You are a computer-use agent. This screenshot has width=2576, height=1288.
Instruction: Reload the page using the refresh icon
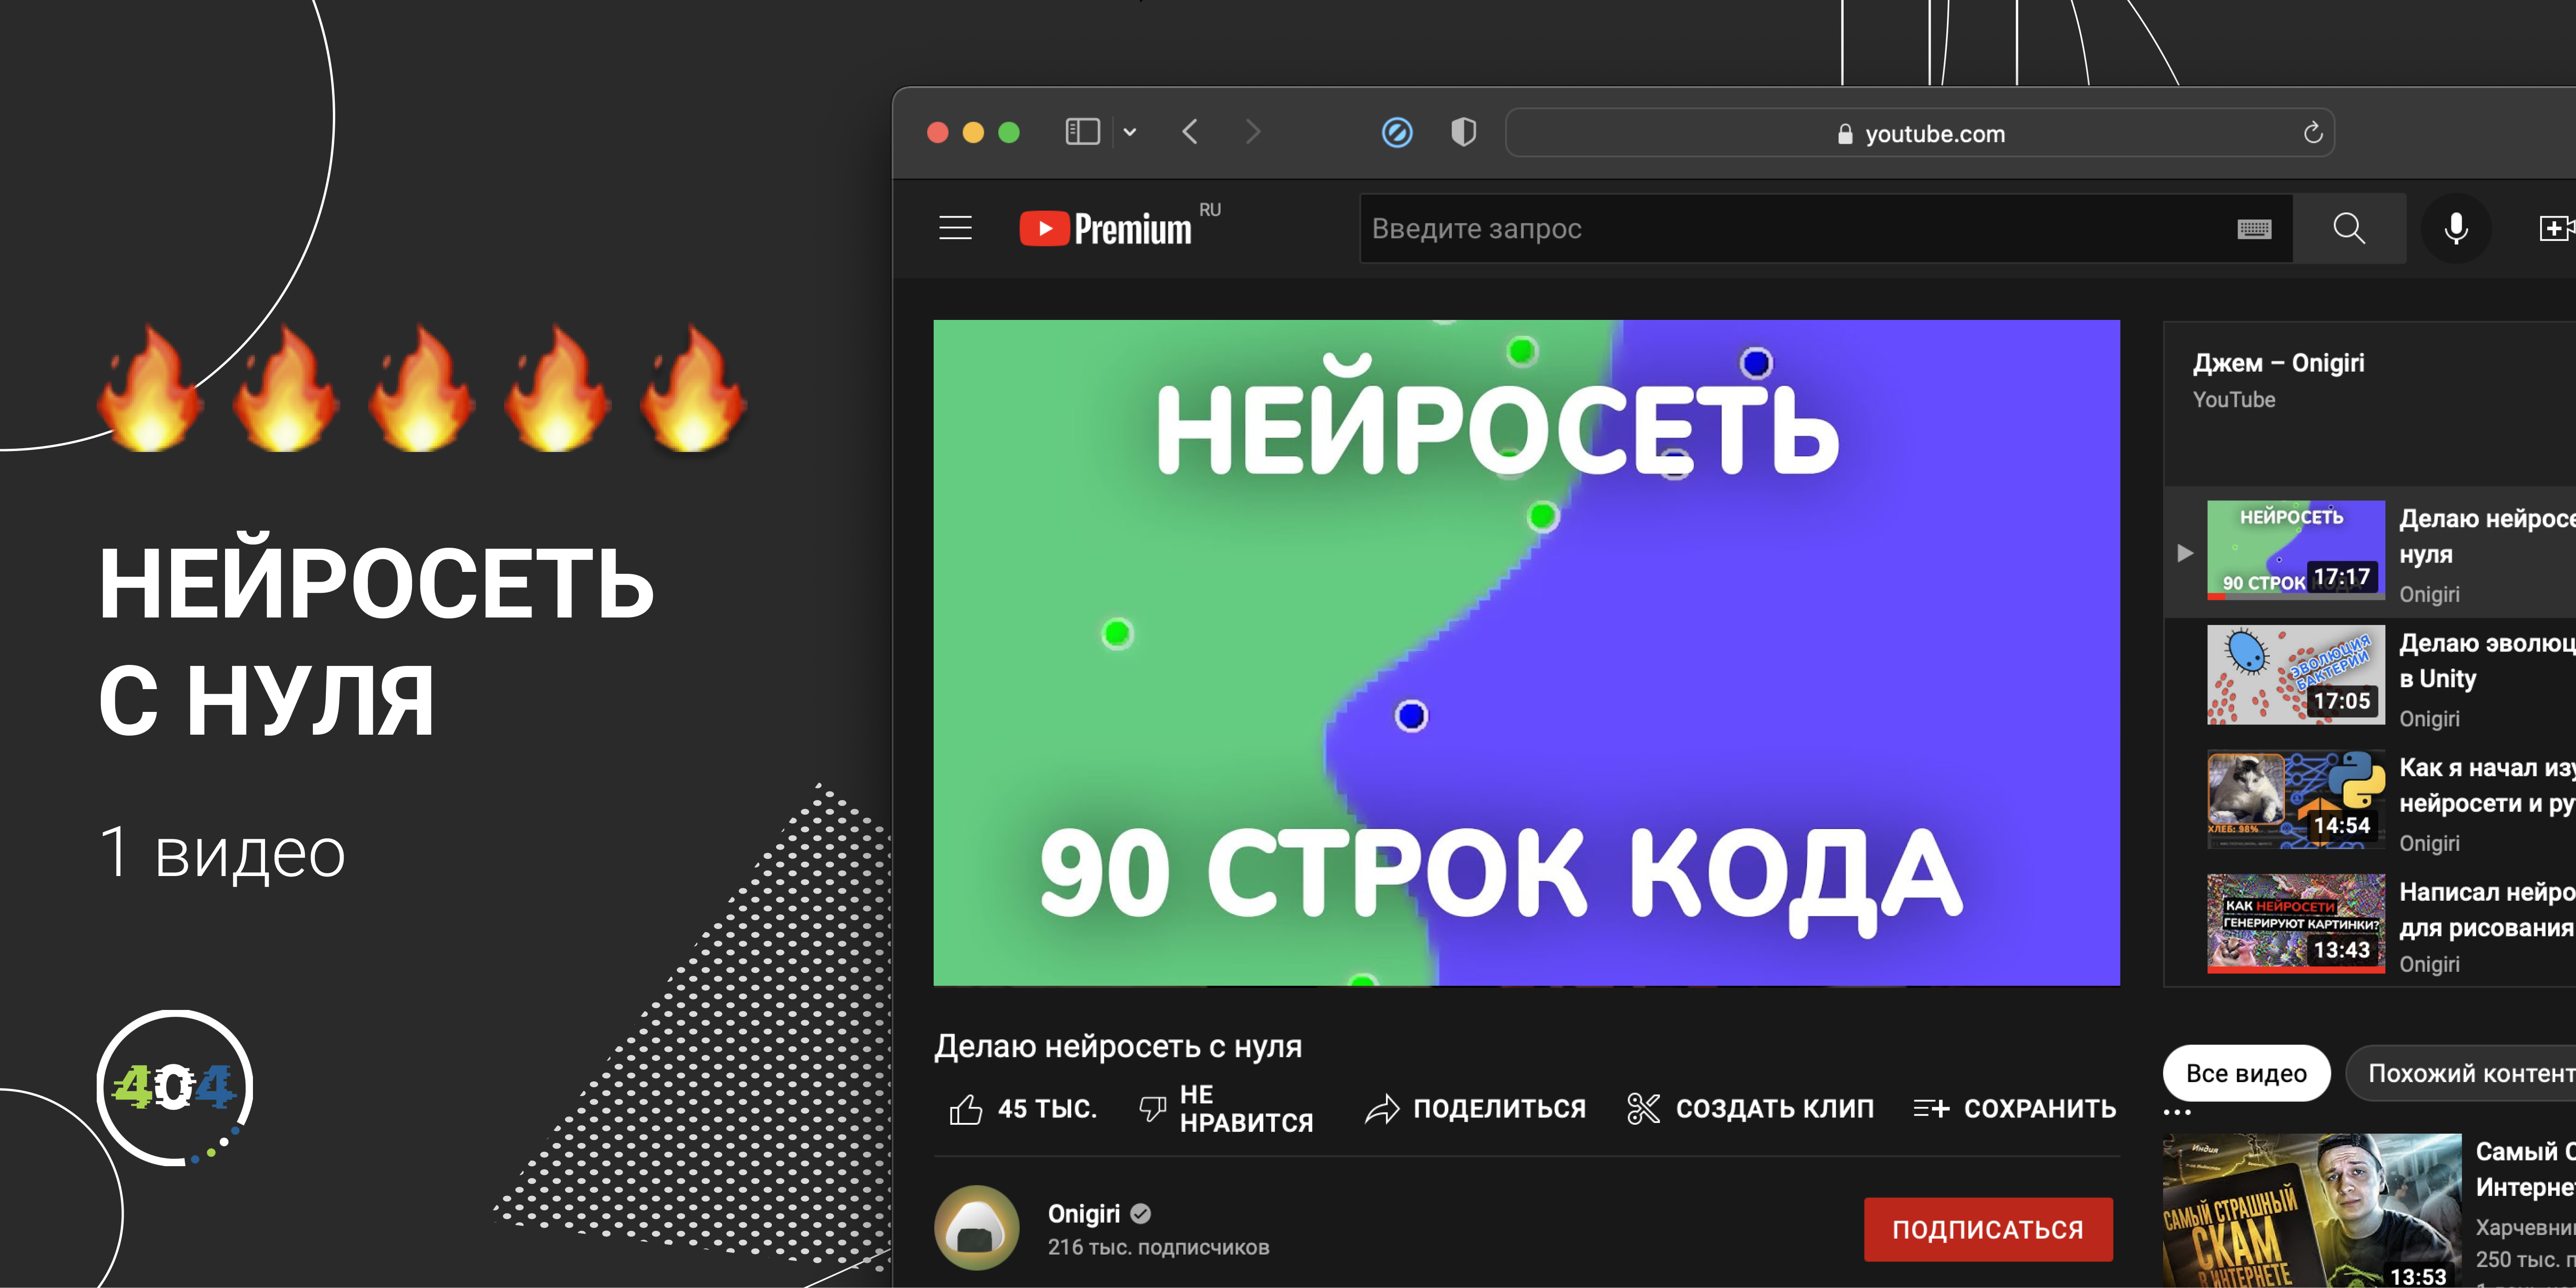[2312, 133]
